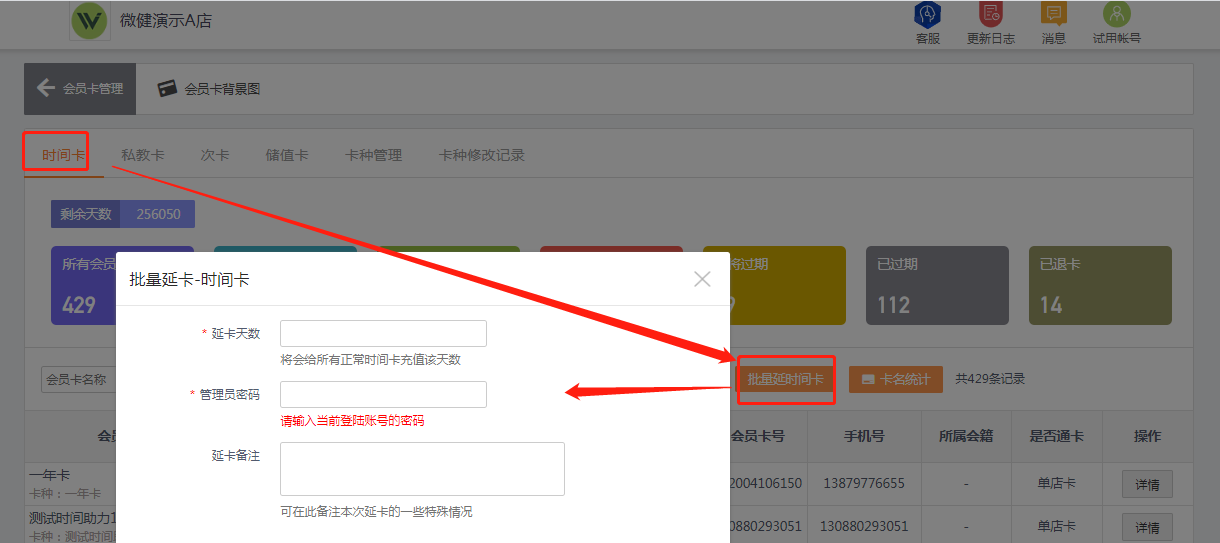Click the 微健 store logo icon
This screenshot has width=1220, height=543.
pos(90,21)
